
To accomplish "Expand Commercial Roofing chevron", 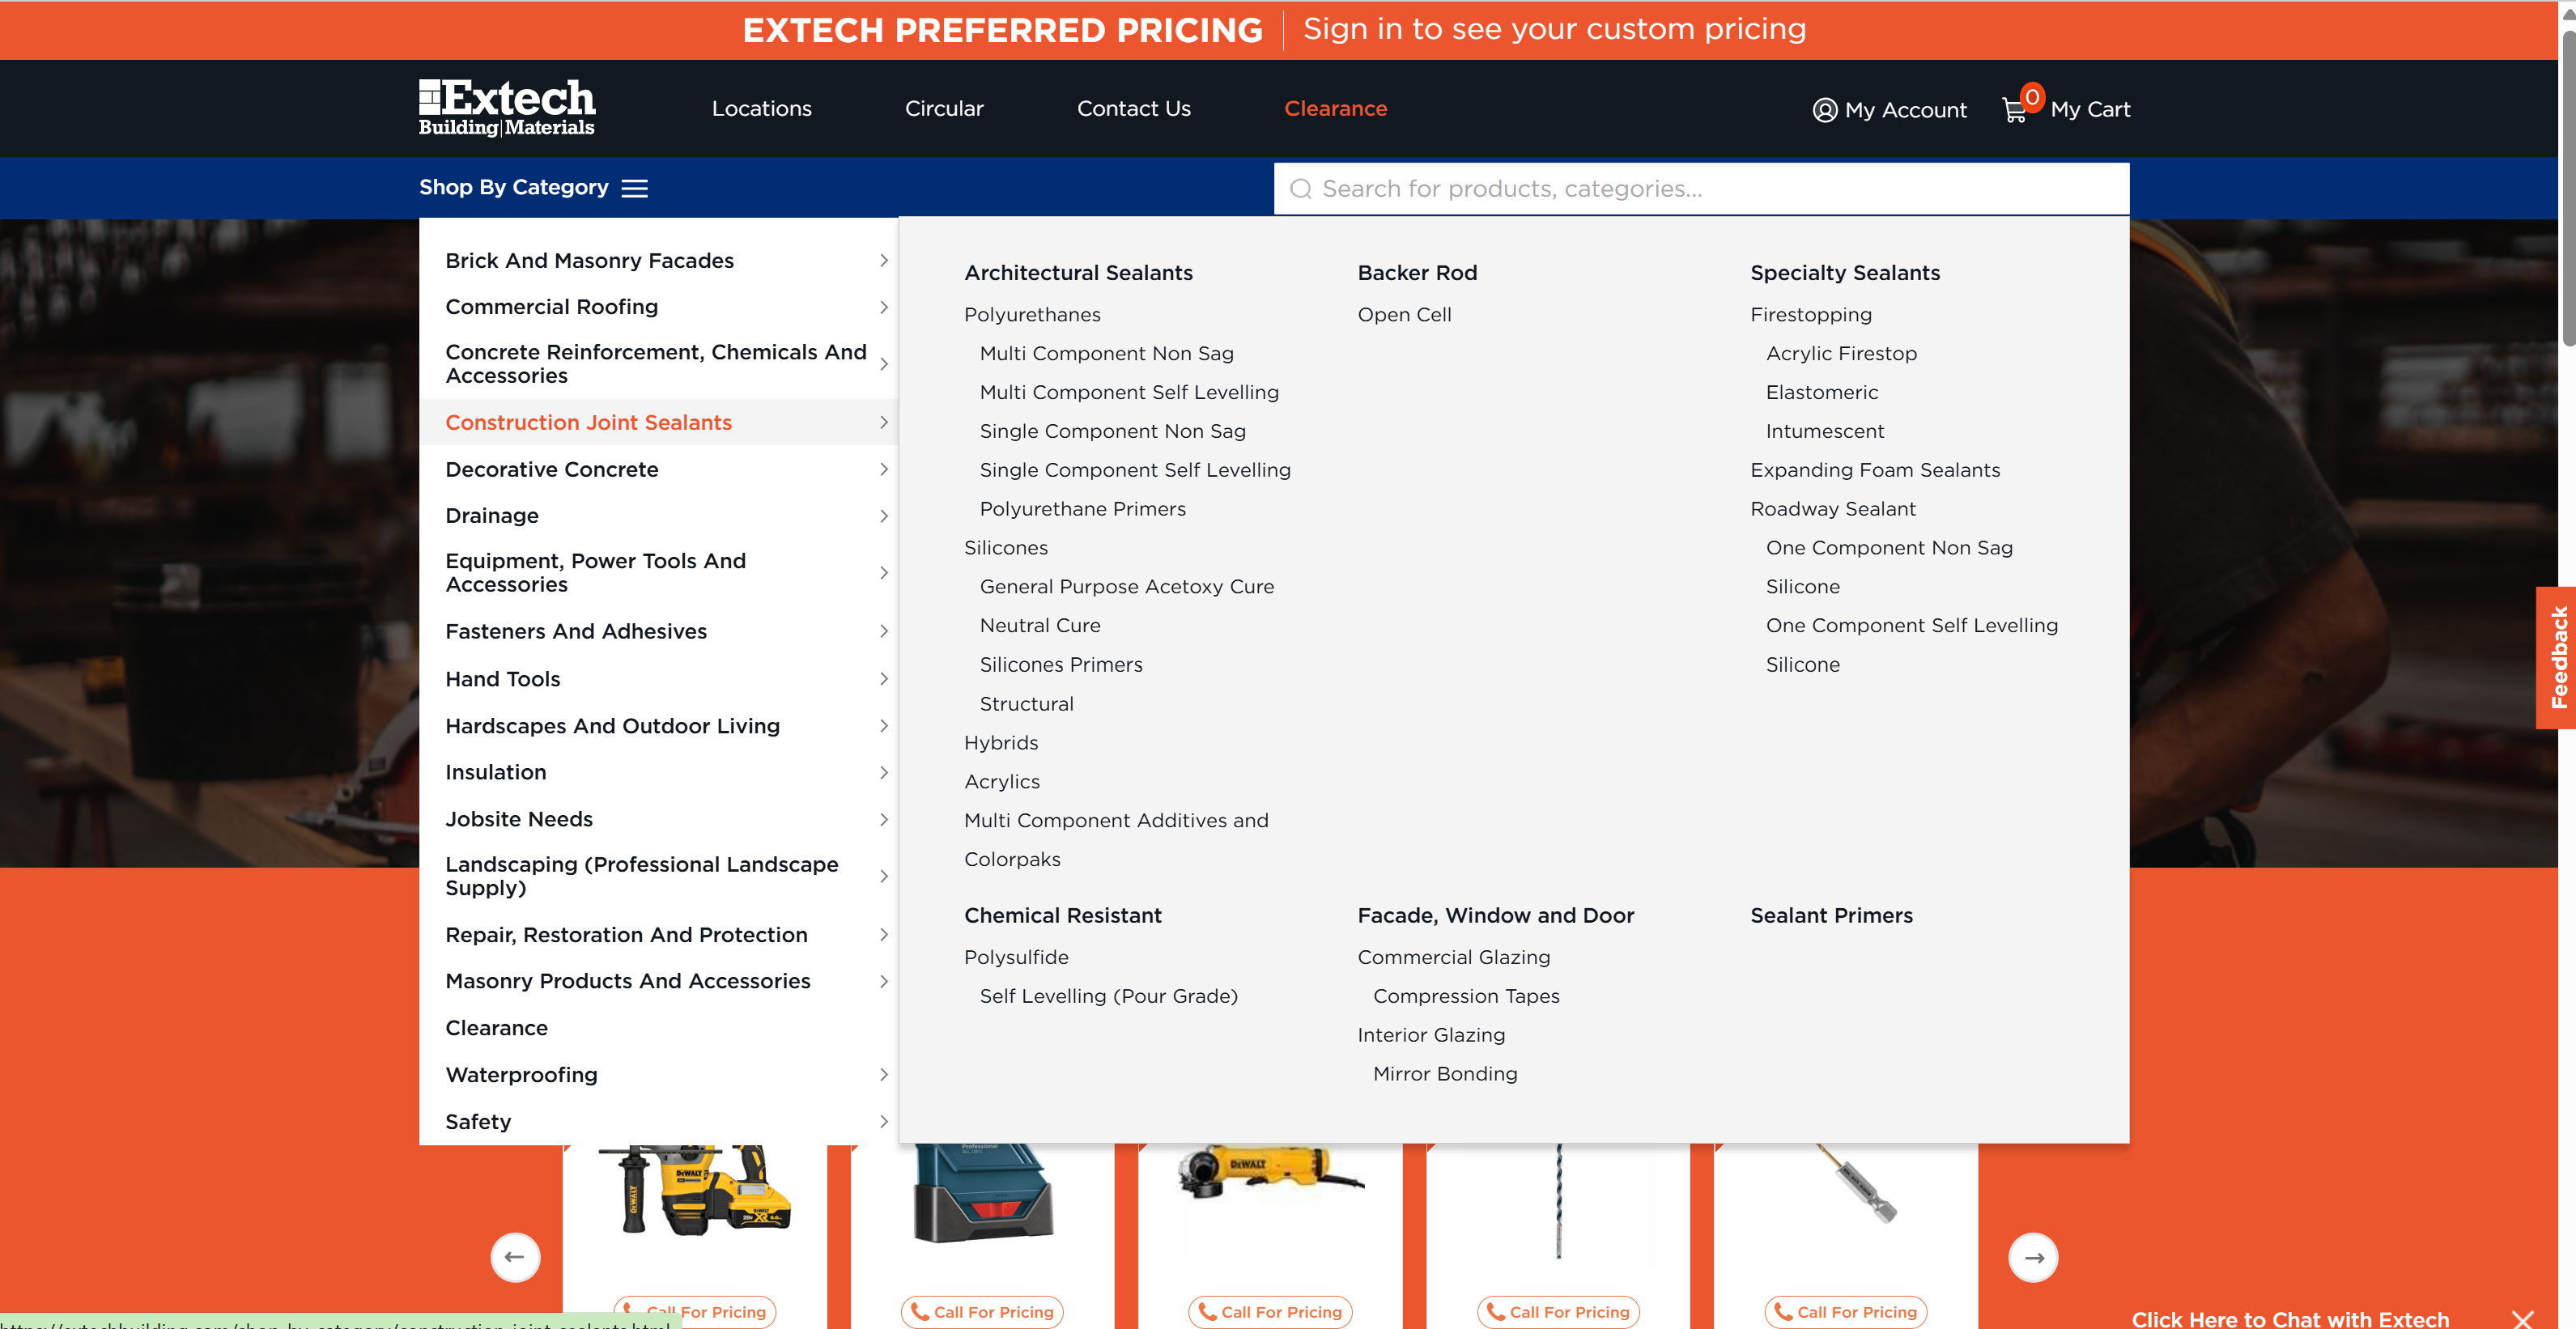I will click(x=883, y=307).
